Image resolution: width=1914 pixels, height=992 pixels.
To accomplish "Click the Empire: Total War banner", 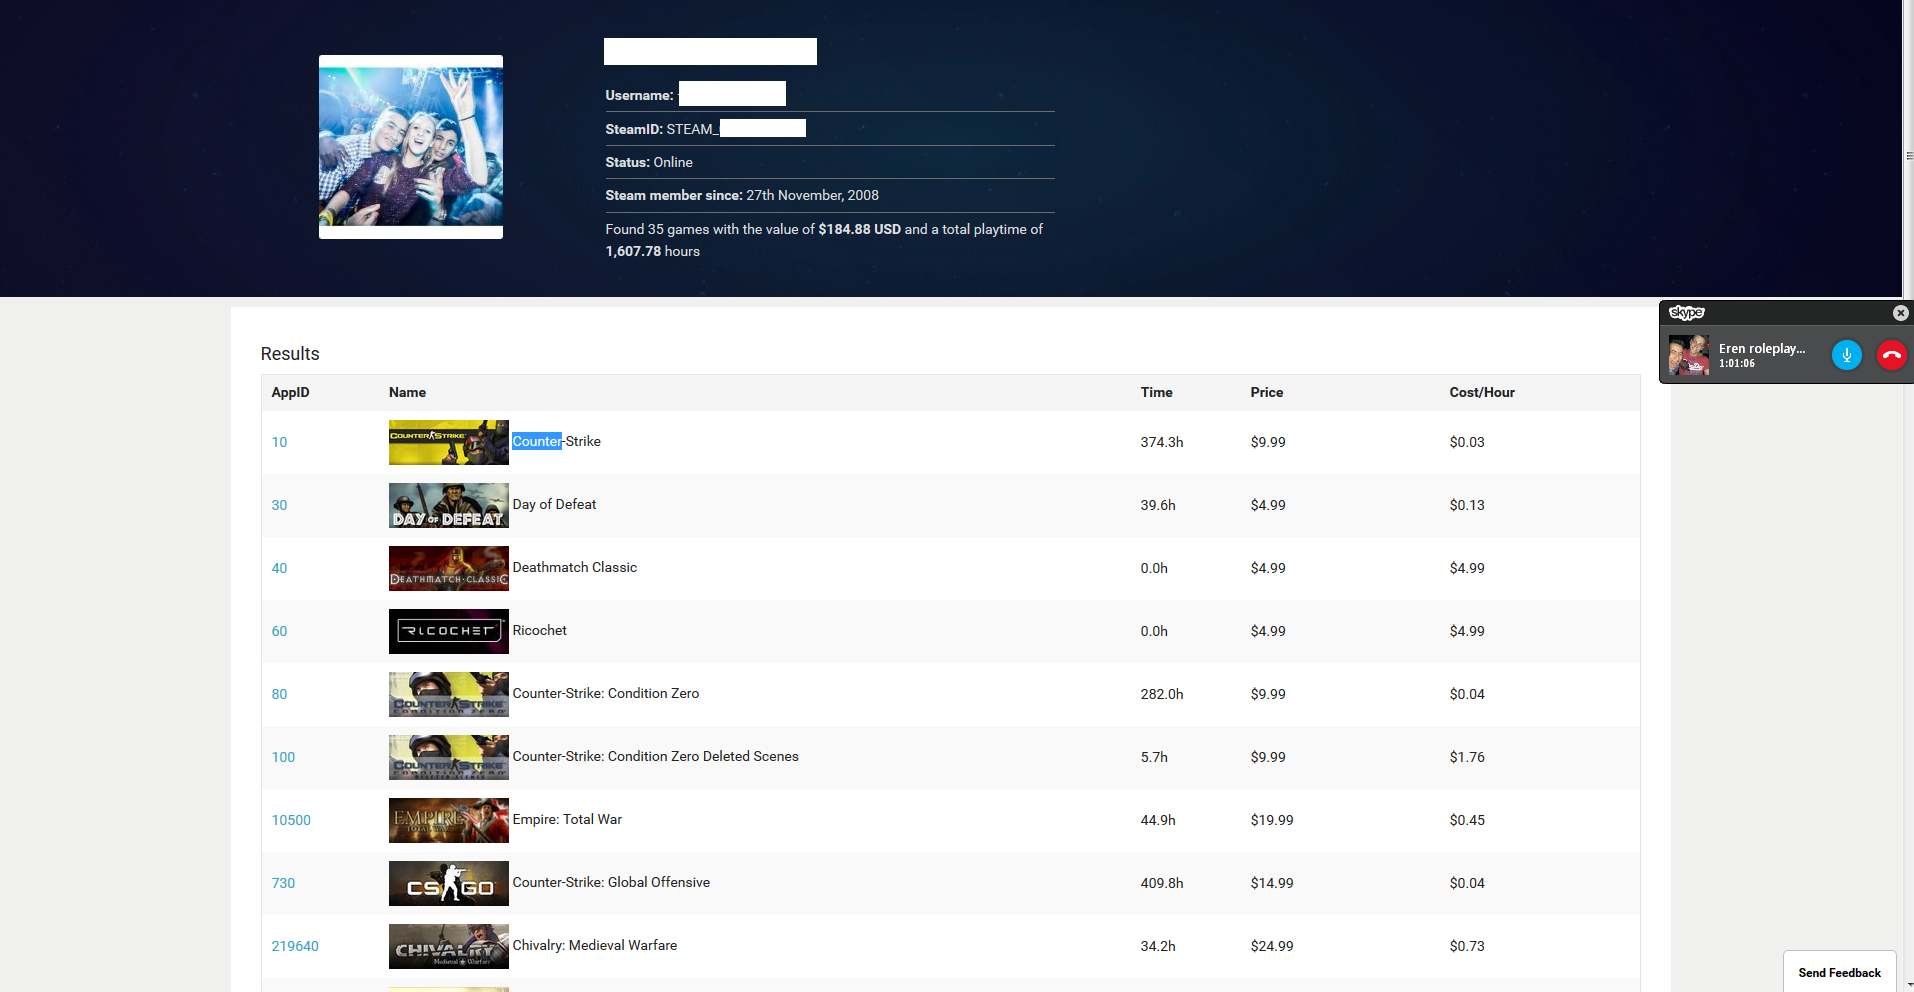I will point(449,820).
